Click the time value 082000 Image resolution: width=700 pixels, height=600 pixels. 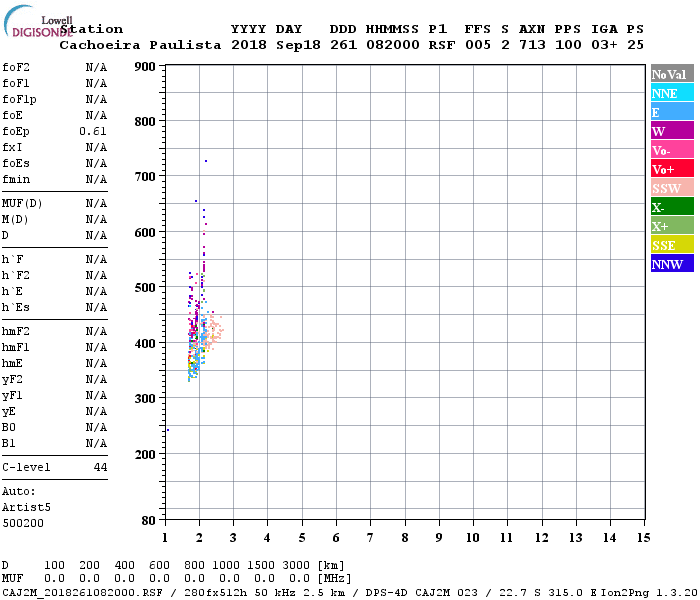tap(393, 45)
